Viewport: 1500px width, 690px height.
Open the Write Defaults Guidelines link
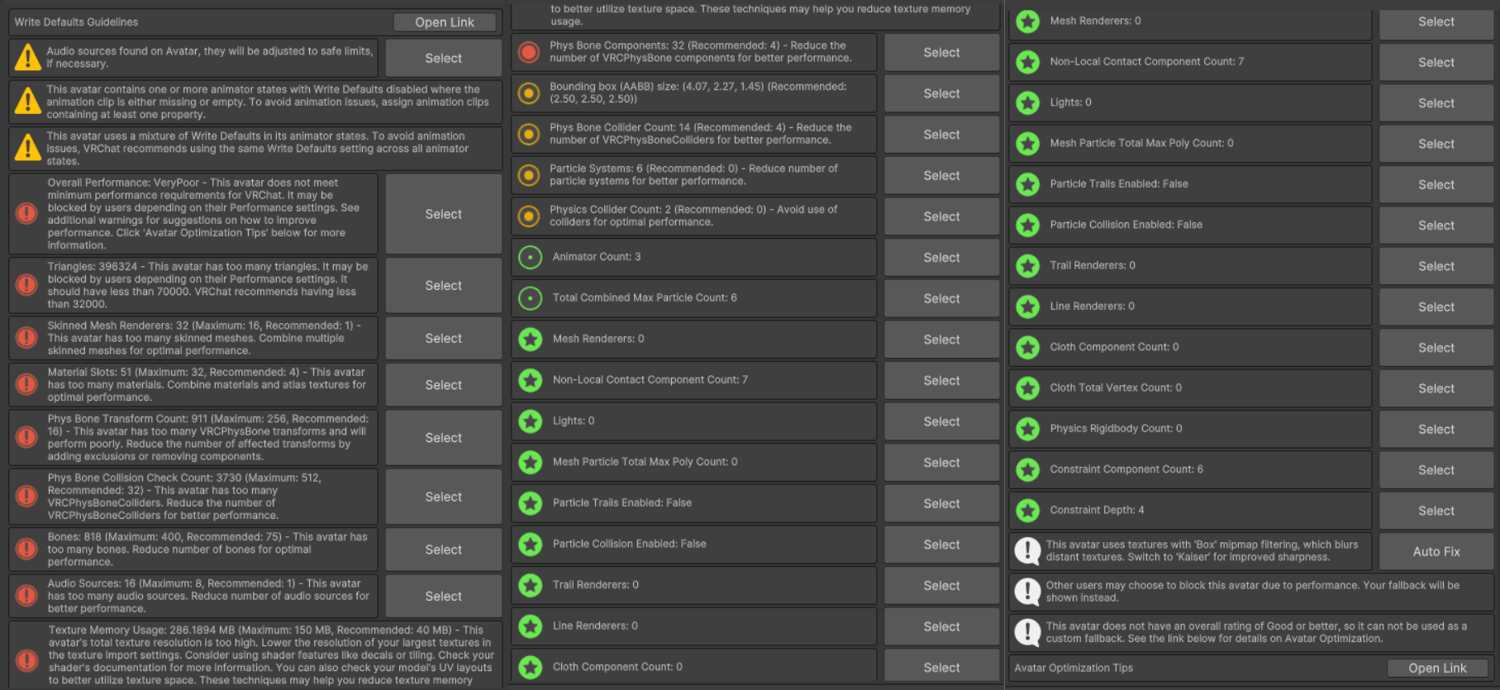(x=444, y=22)
